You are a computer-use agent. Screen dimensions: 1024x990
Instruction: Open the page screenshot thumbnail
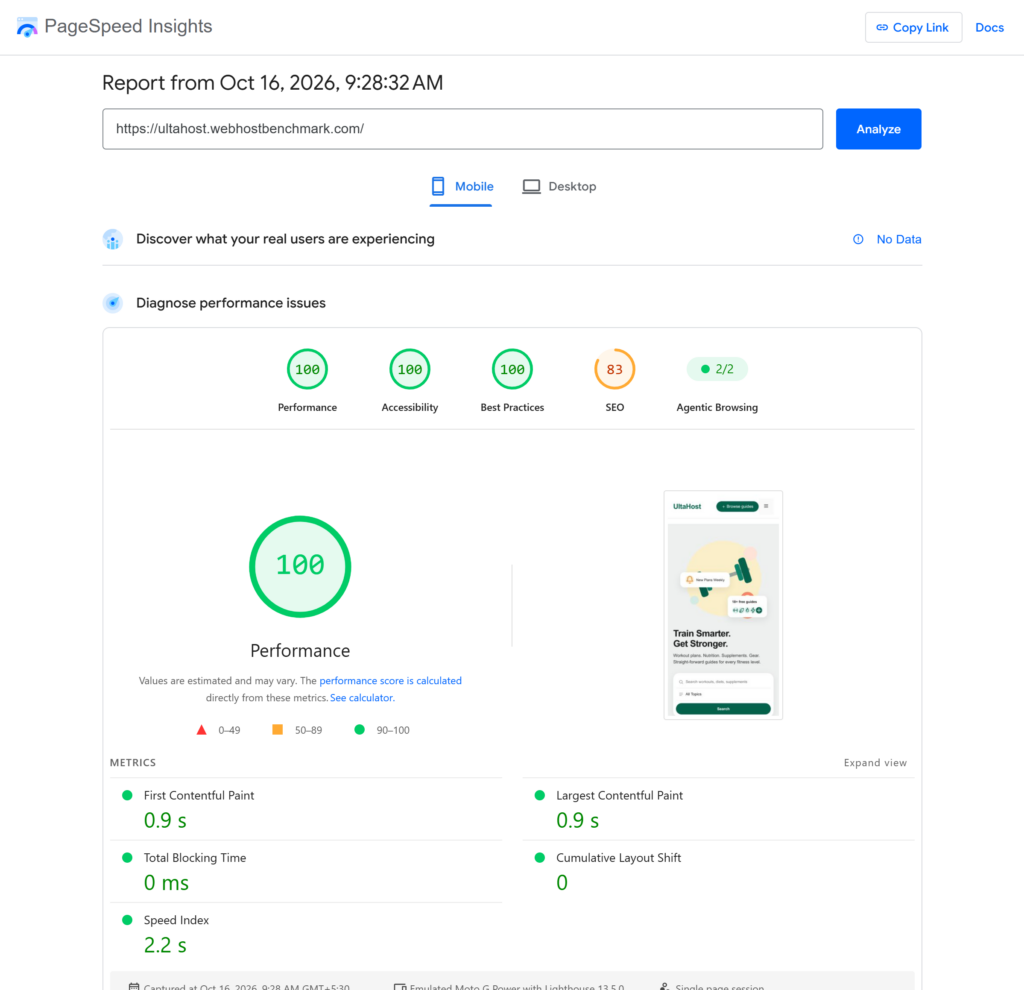(x=723, y=605)
